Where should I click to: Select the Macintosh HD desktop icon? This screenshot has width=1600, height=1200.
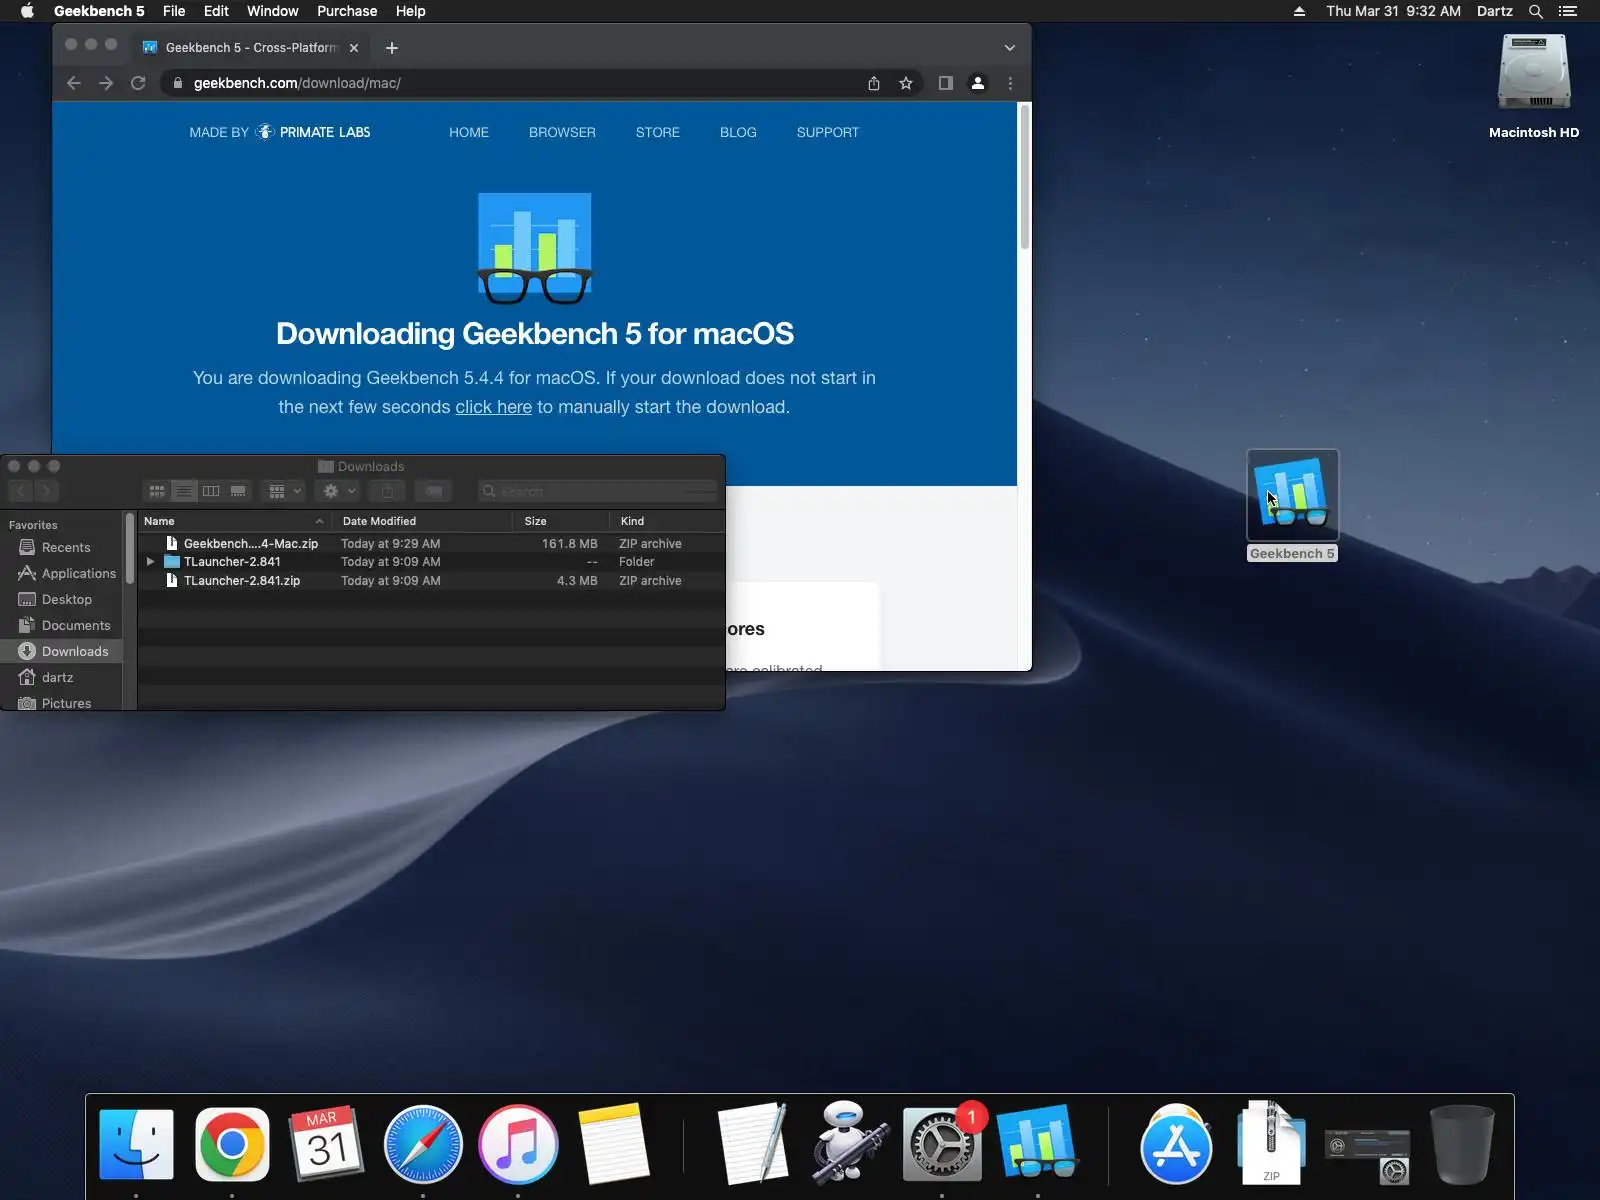pos(1534,88)
